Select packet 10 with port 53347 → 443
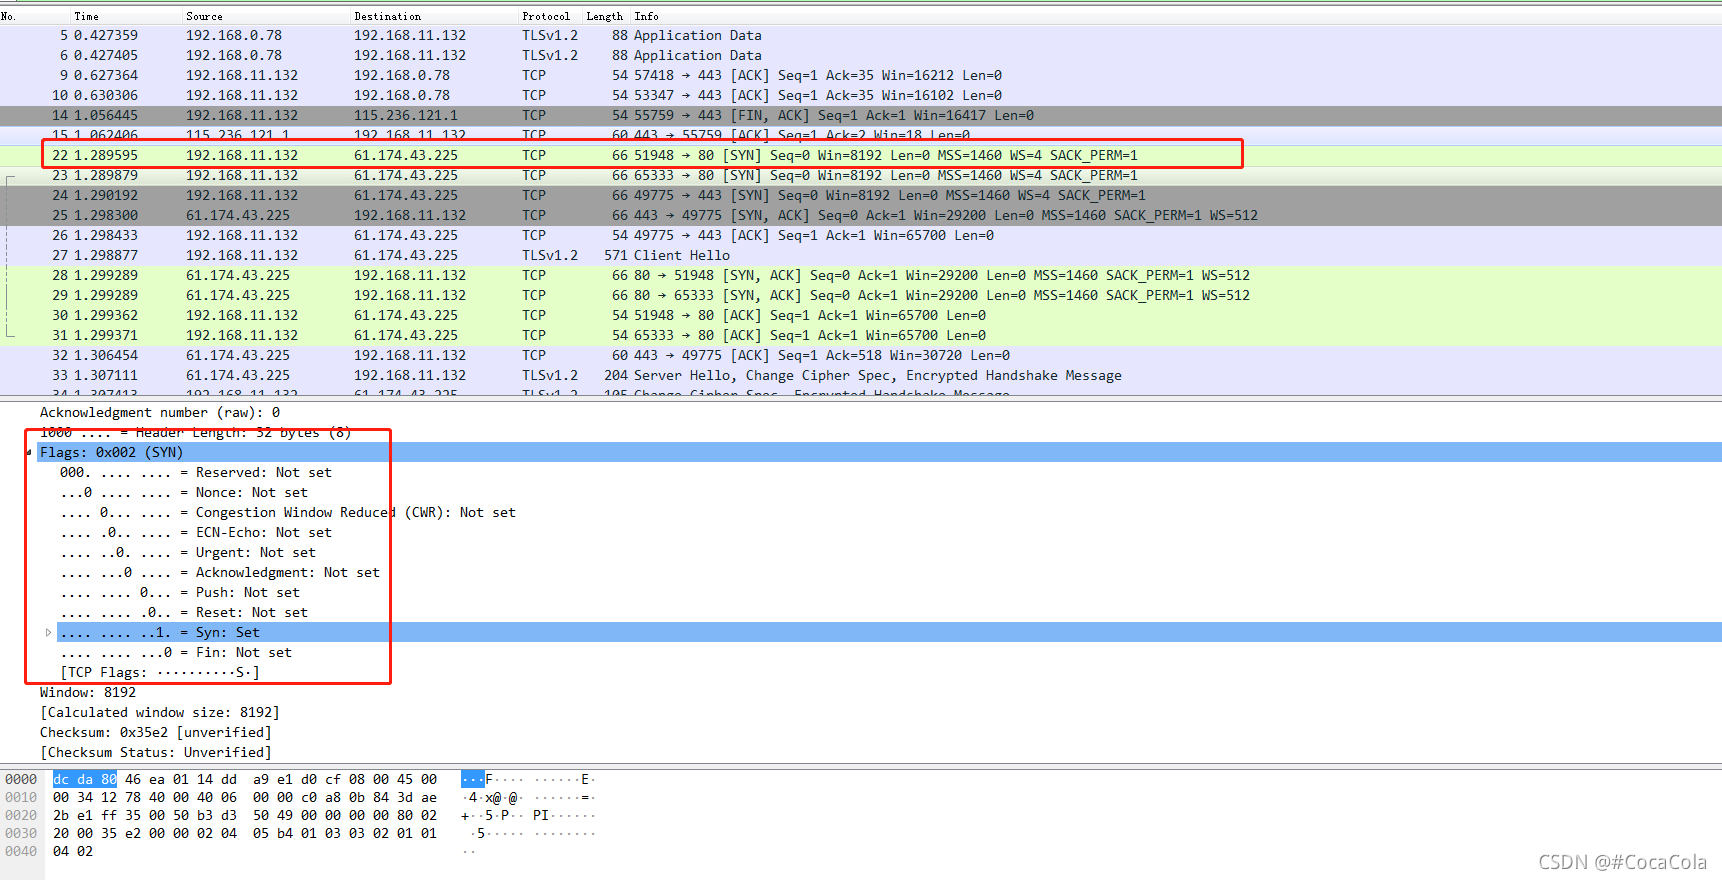Screen dimensions: 1722x880 [x=861, y=95]
